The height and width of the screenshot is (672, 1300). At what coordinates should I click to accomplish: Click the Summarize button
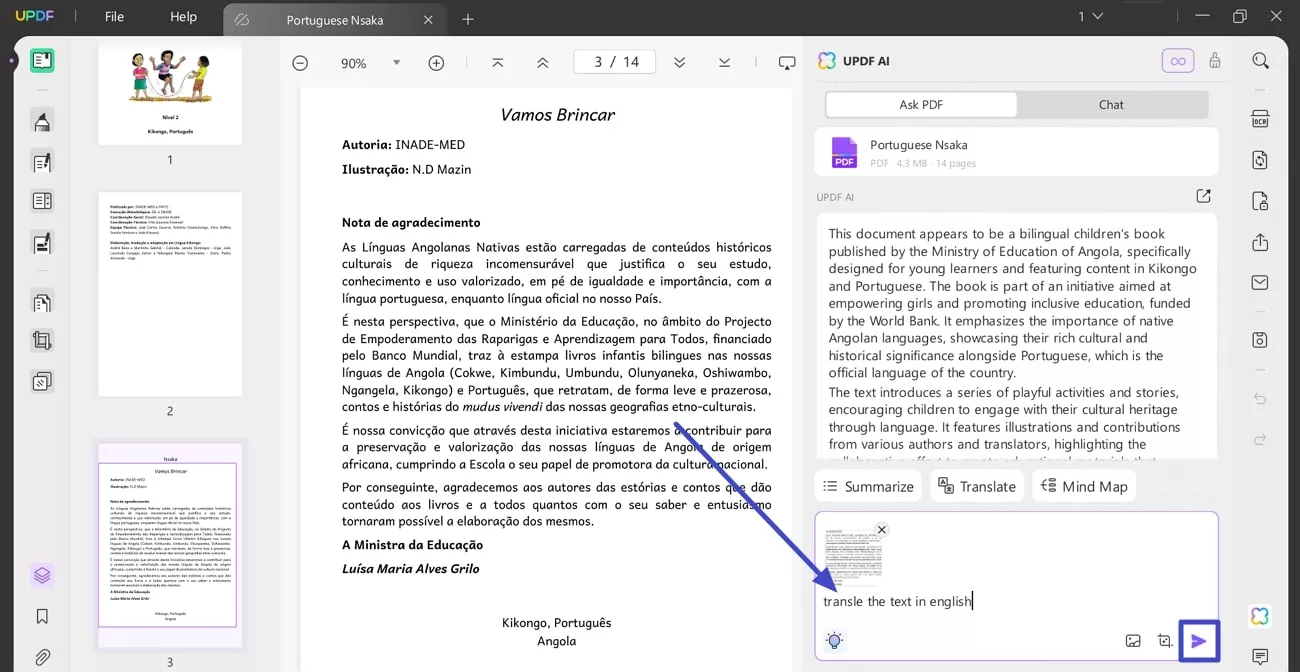coord(868,486)
